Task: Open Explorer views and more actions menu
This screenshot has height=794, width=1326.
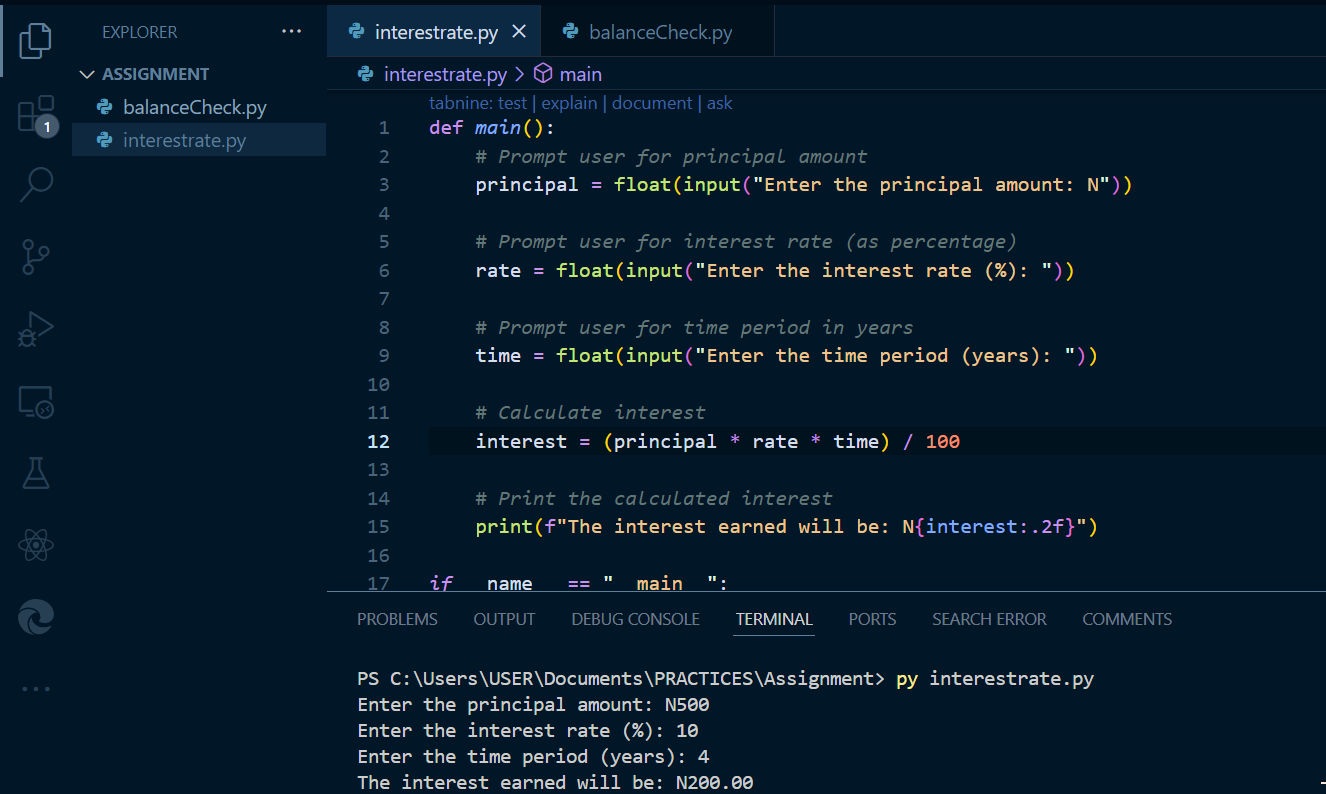Action: tap(291, 32)
